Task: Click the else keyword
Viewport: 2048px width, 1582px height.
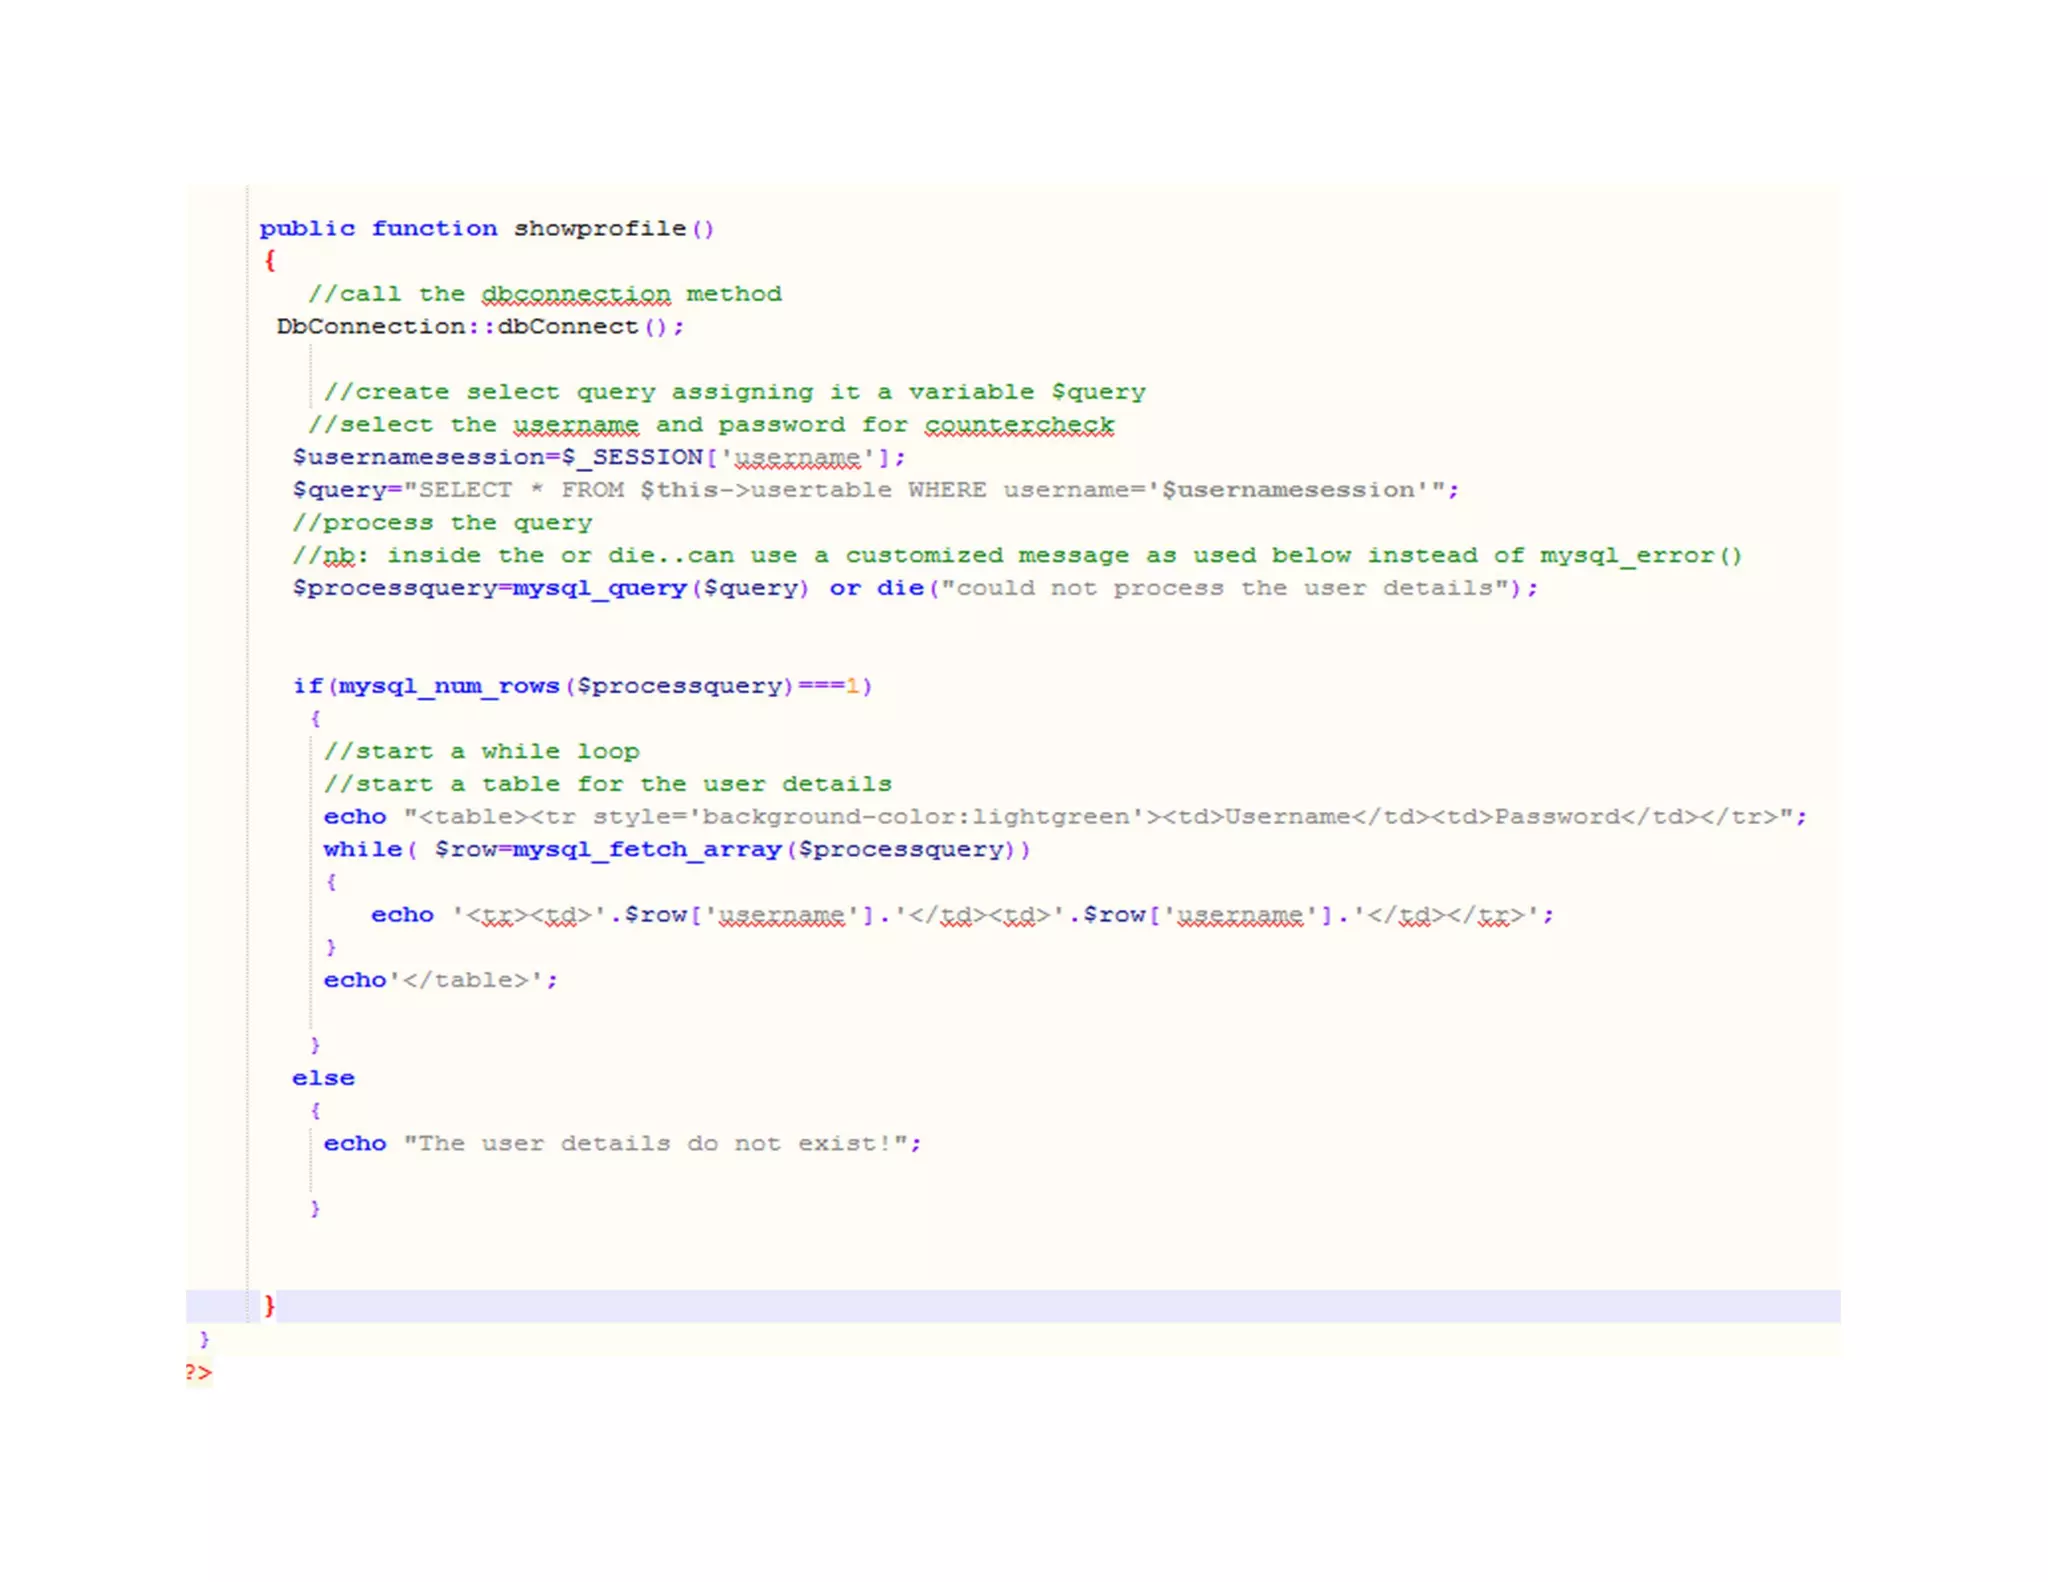Action: click(323, 1078)
